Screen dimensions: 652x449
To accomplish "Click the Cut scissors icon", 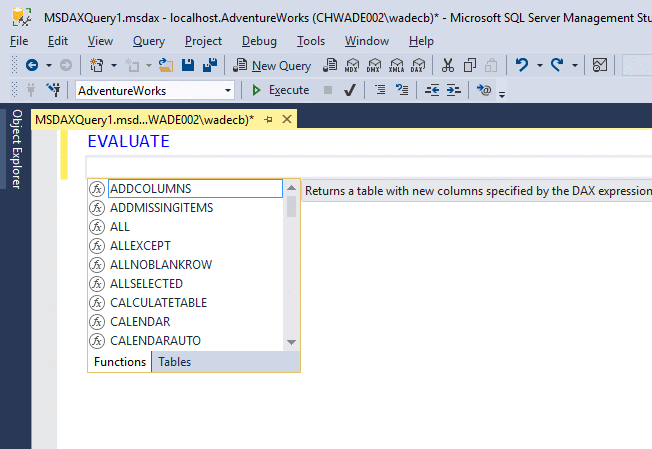I will (447, 65).
